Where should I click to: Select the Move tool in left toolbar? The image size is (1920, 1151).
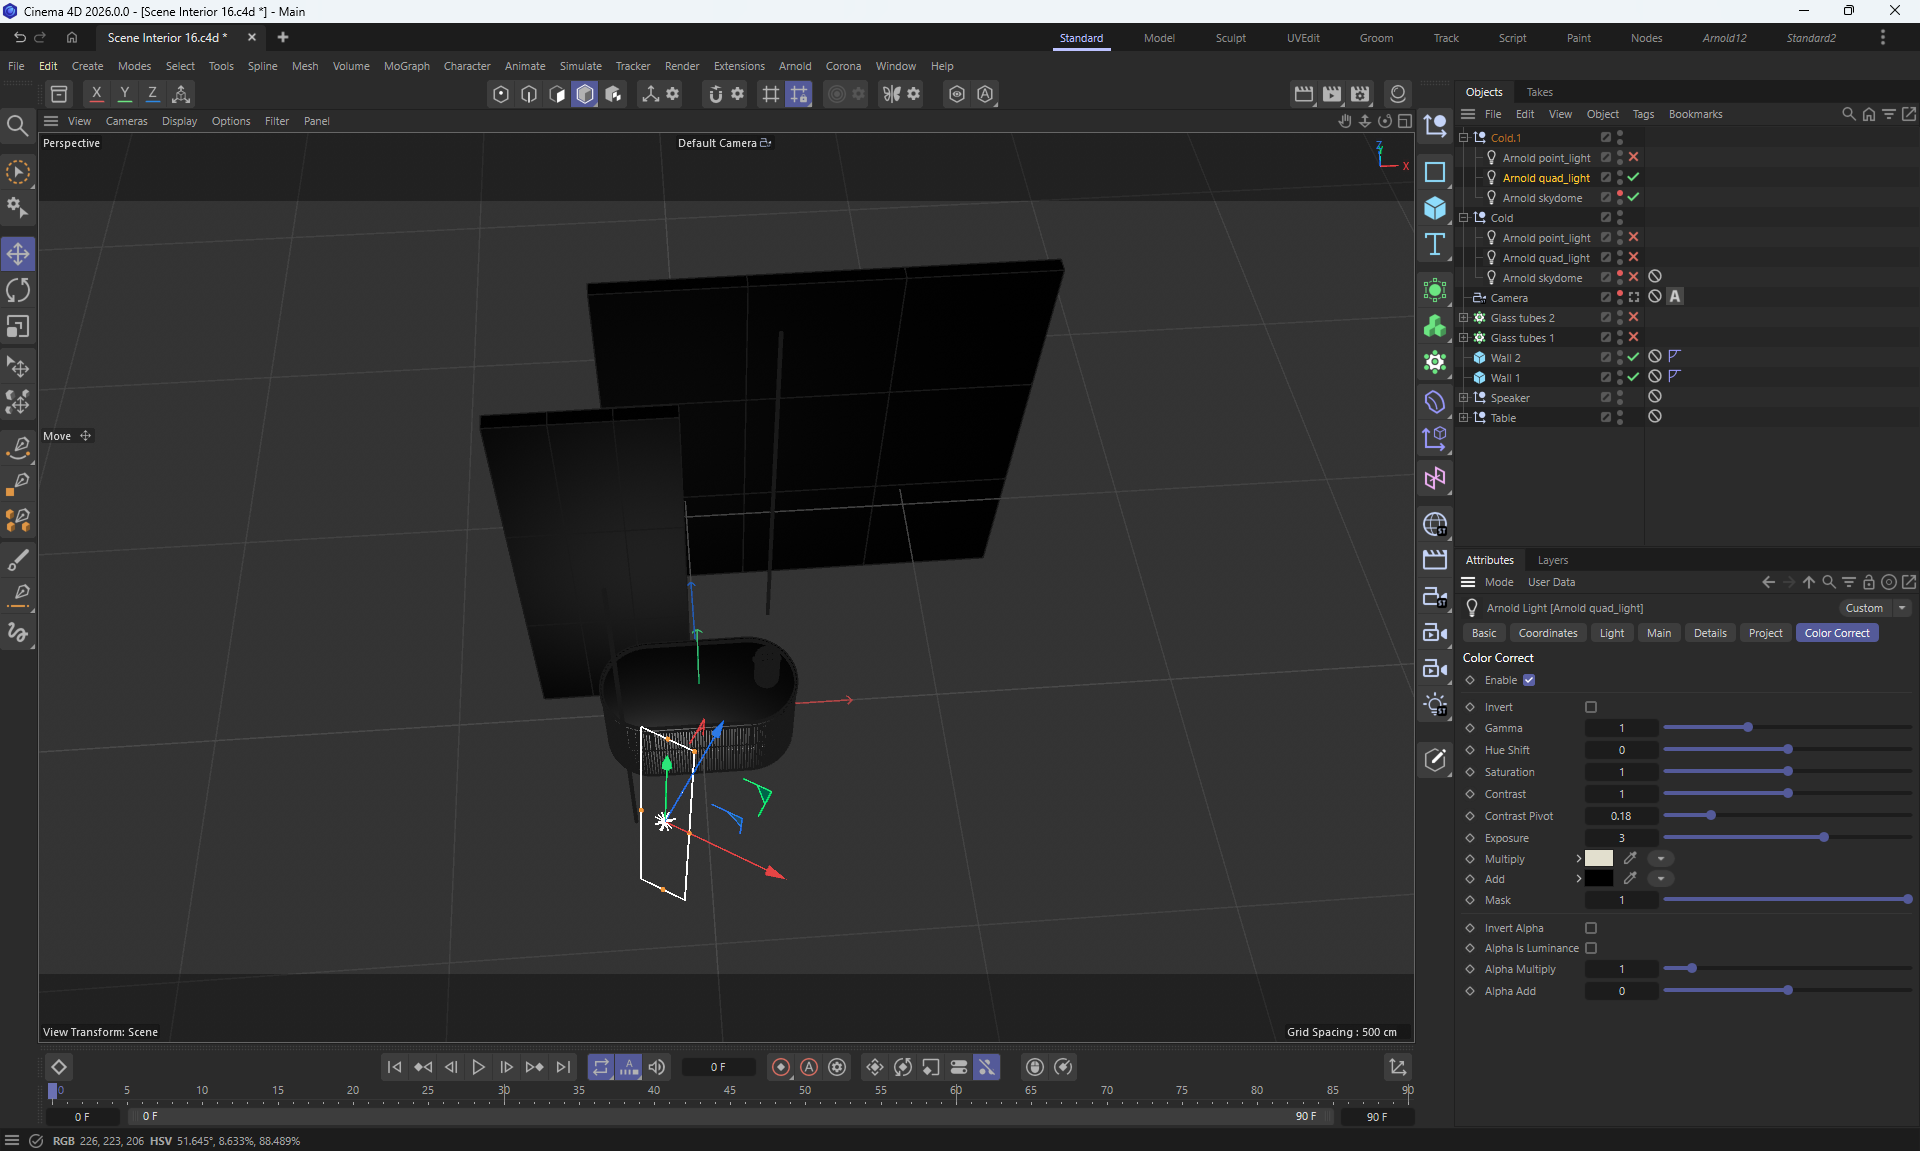(18, 254)
